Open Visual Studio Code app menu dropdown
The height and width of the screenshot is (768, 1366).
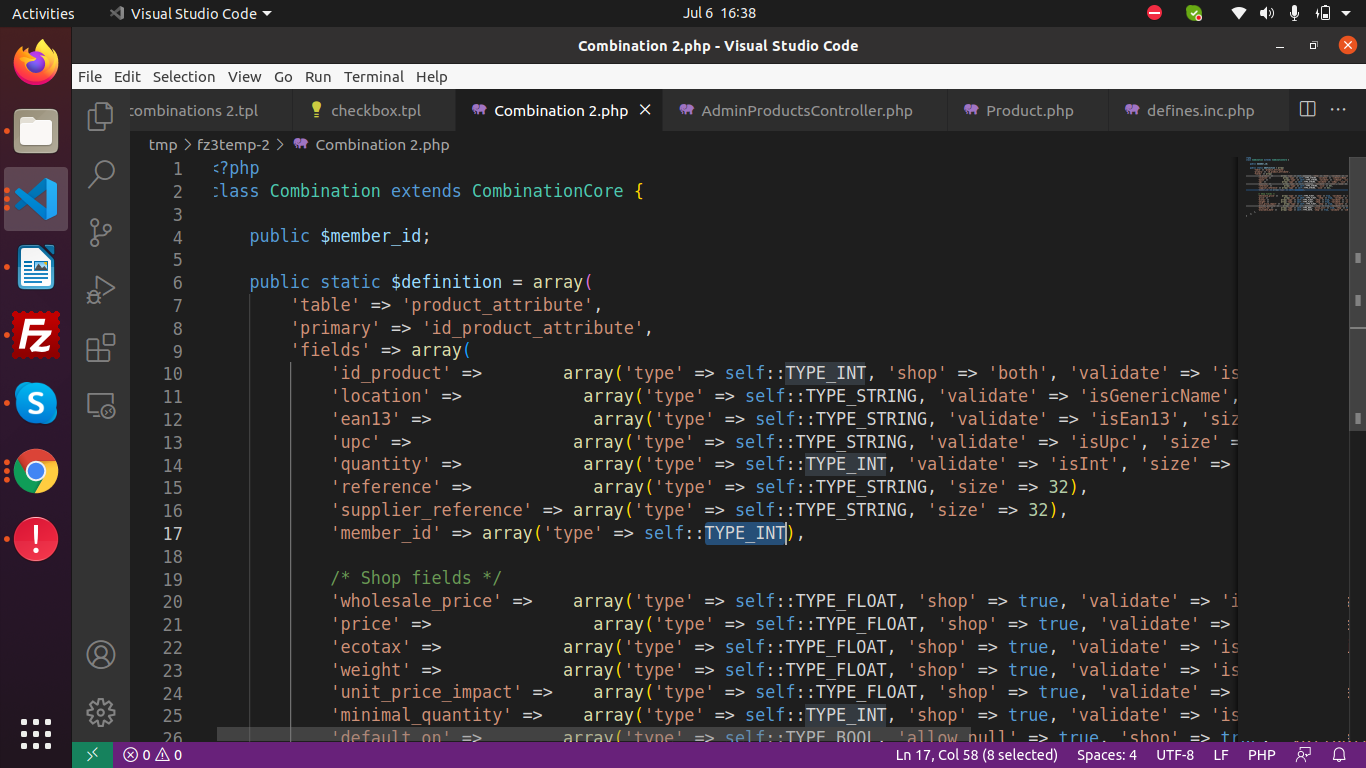pyautogui.click(x=190, y=13)
